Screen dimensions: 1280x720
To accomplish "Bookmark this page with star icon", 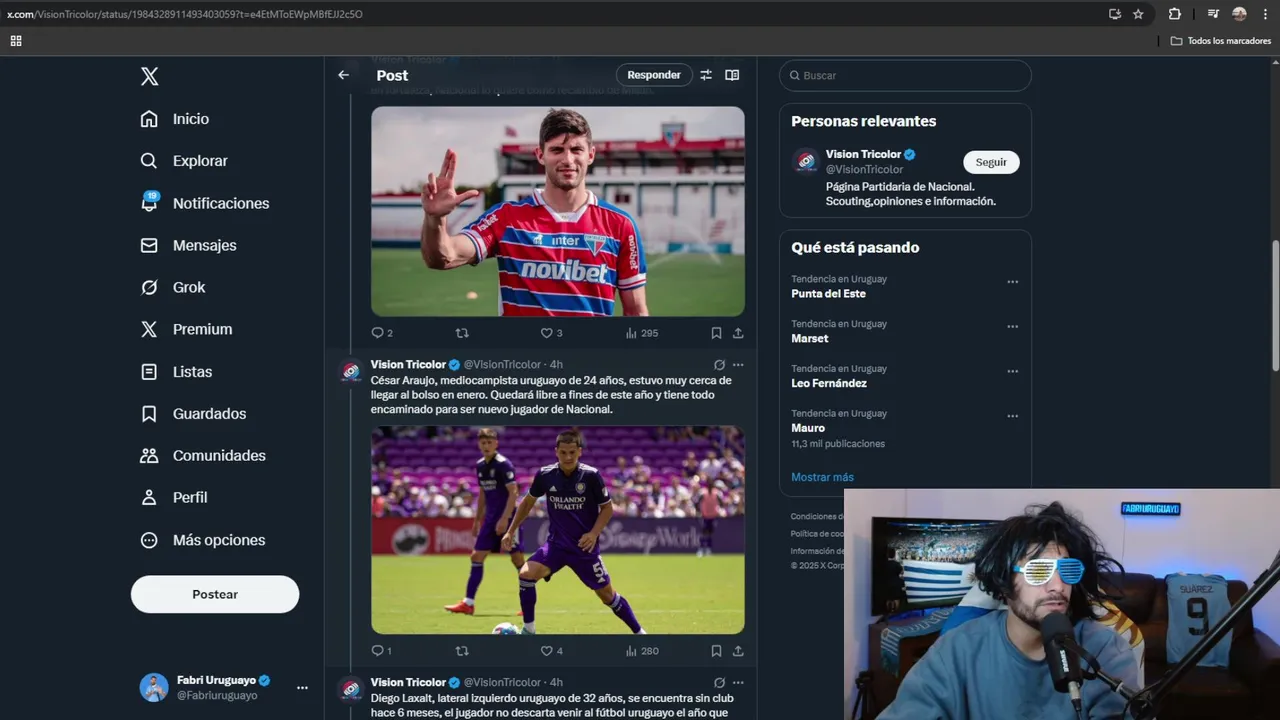I will 1138,14.
